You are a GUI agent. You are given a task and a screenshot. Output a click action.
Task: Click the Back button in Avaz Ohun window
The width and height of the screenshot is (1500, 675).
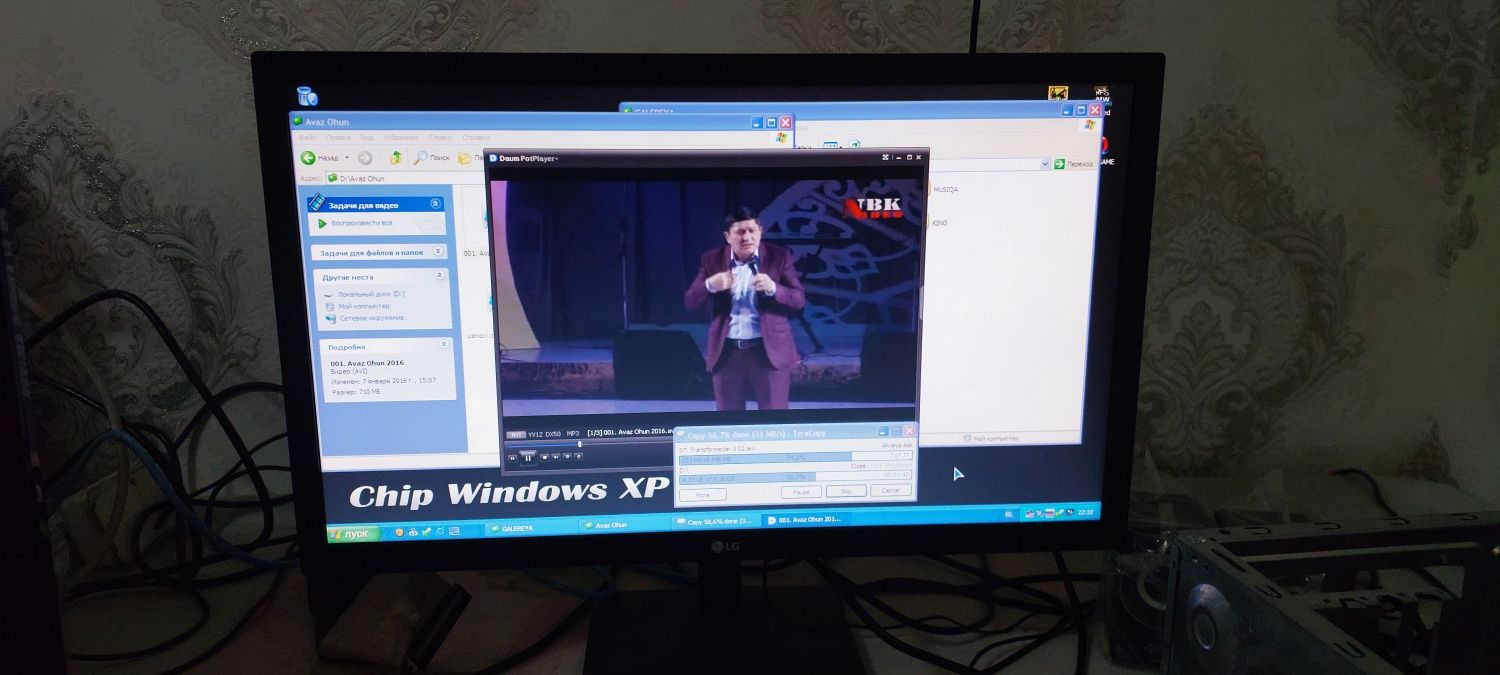319,158
